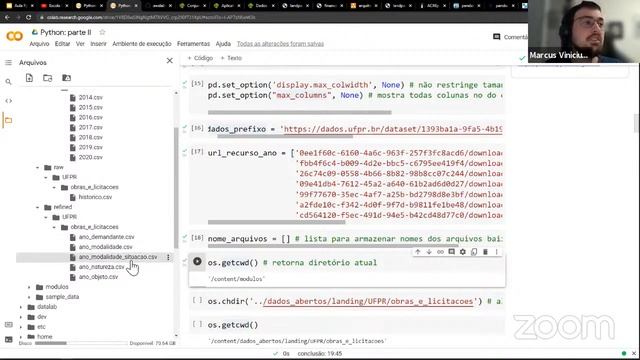Open the terminal icon at bottom-left

click(x=8, y=339)
